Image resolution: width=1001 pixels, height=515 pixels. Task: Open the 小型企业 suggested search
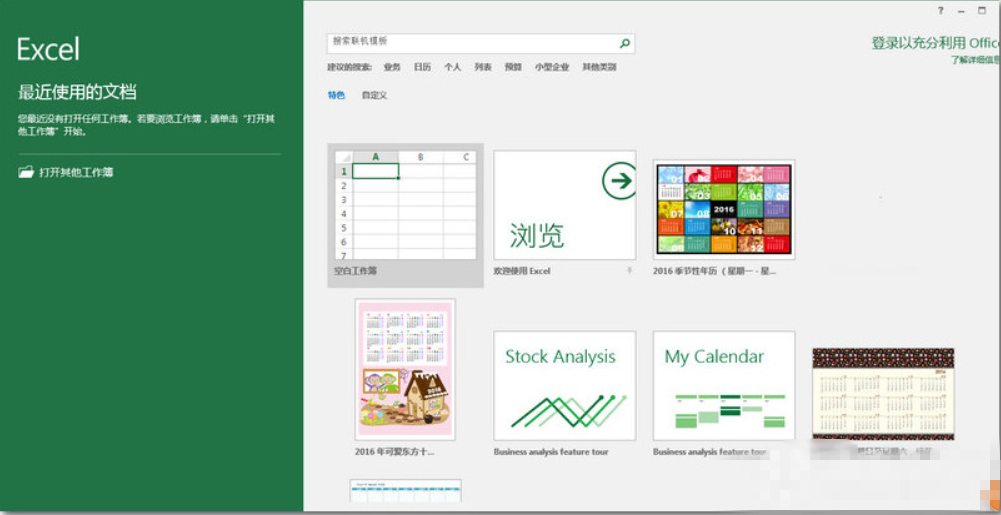point(551,67)
